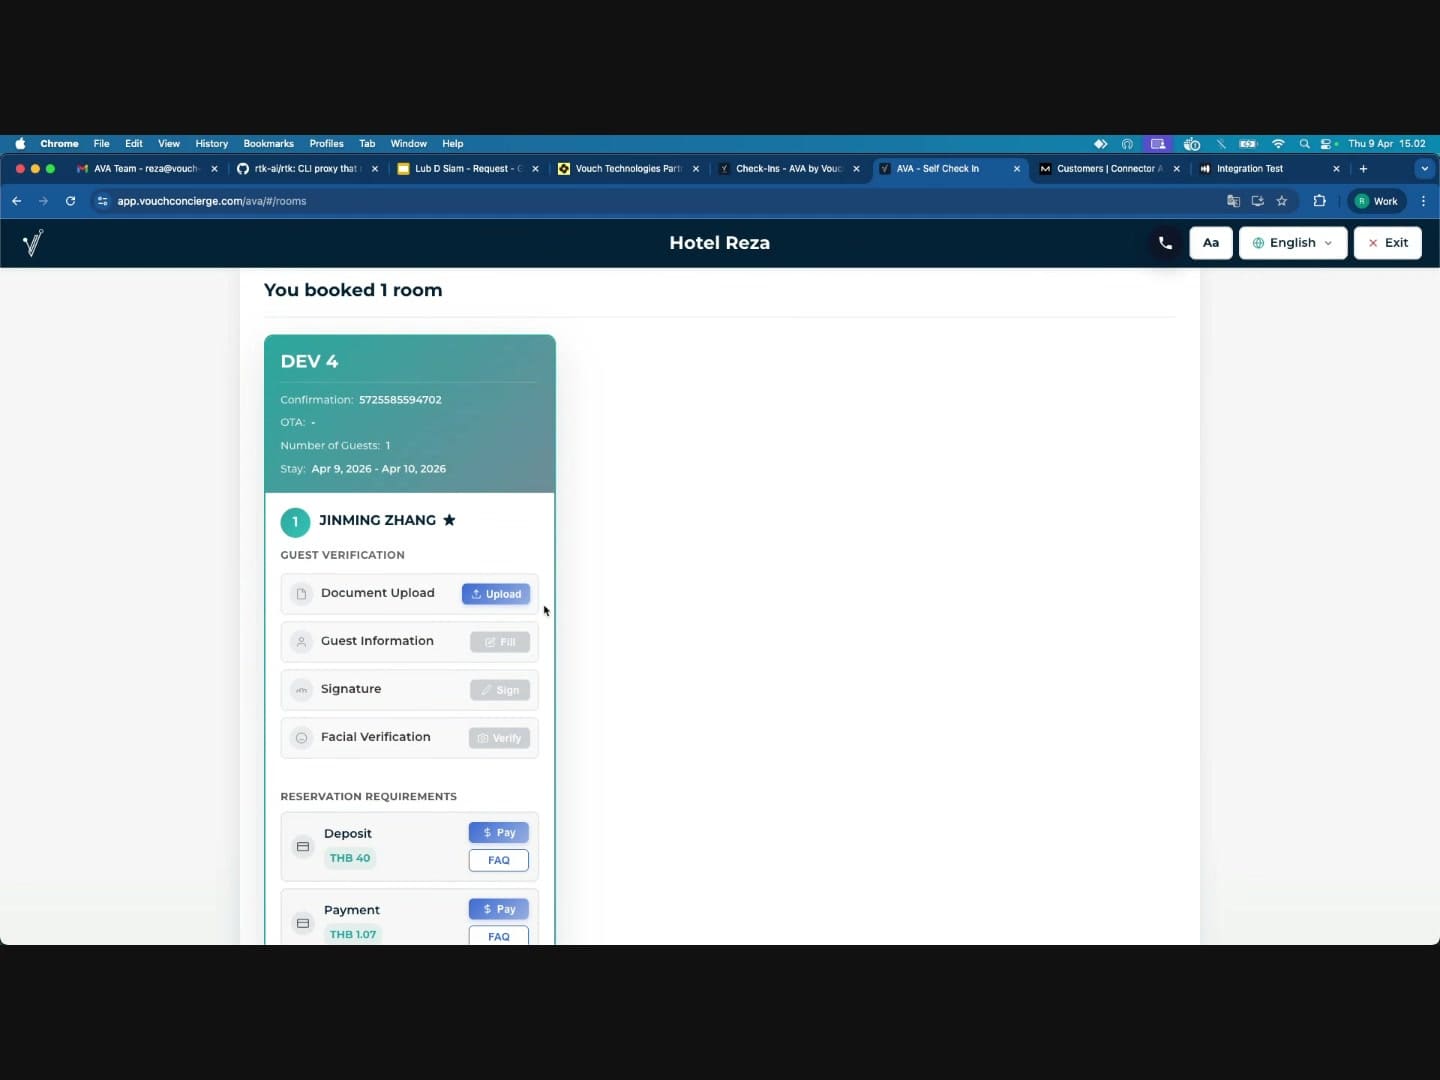Click the document icon beside Document Upload
Viewport: 1440px width, 1080px height.
pyautogui.click(x=301, y=594)
